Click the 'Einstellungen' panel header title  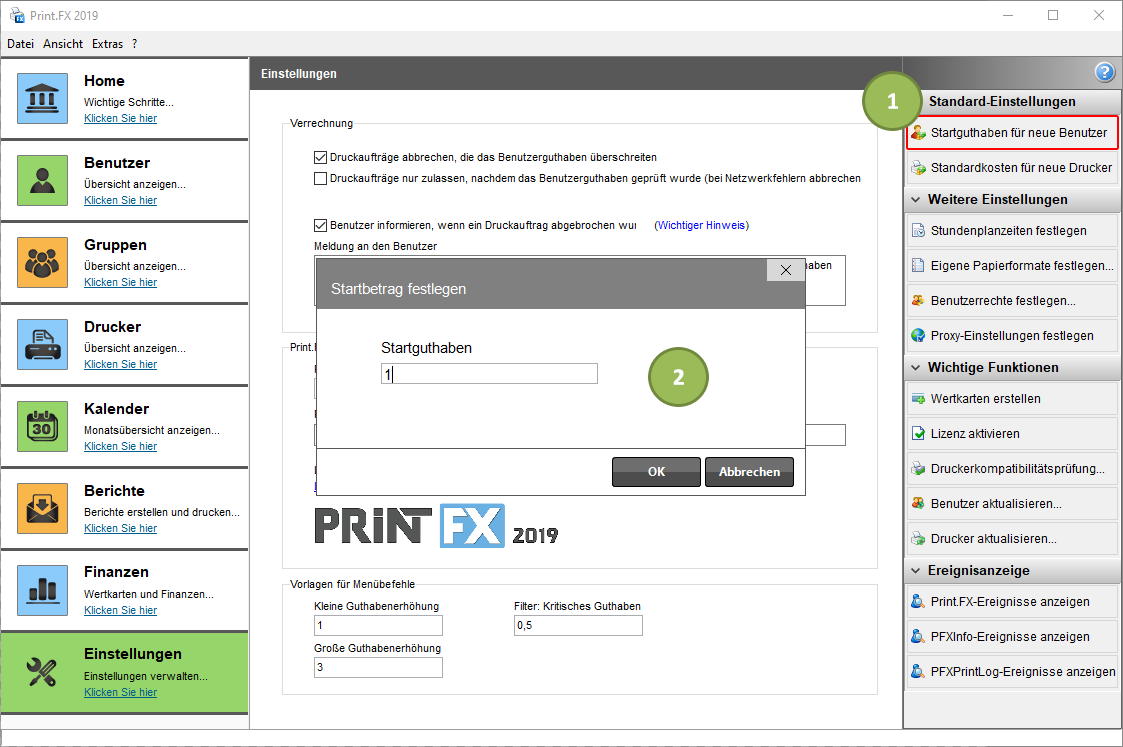tap(299, 74)
